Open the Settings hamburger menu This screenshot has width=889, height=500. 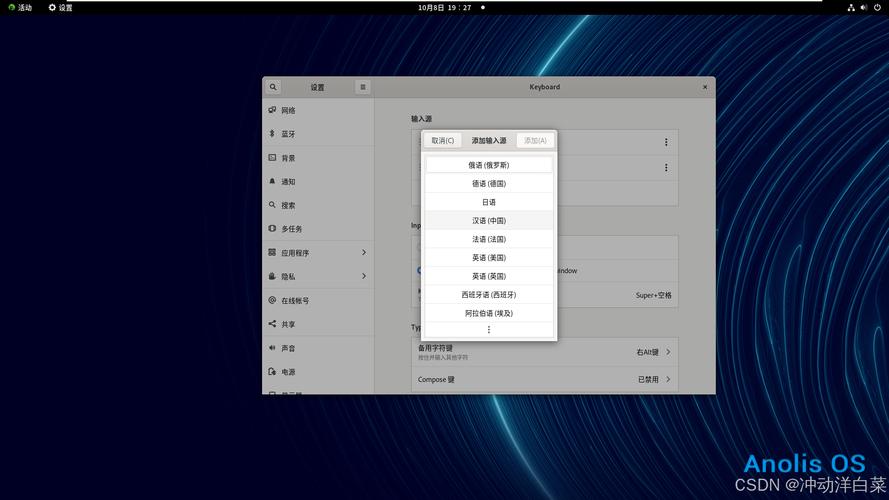[x=363, y=87]
